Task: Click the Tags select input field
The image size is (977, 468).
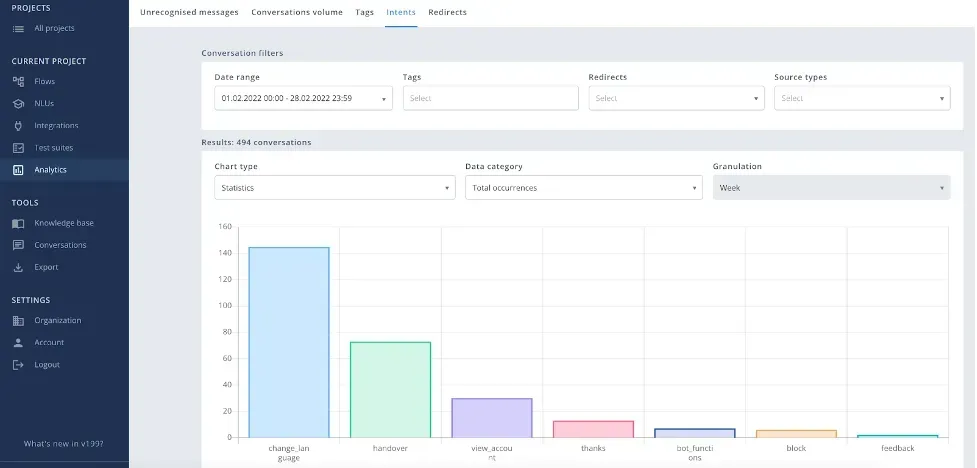Action: (491, 98)
